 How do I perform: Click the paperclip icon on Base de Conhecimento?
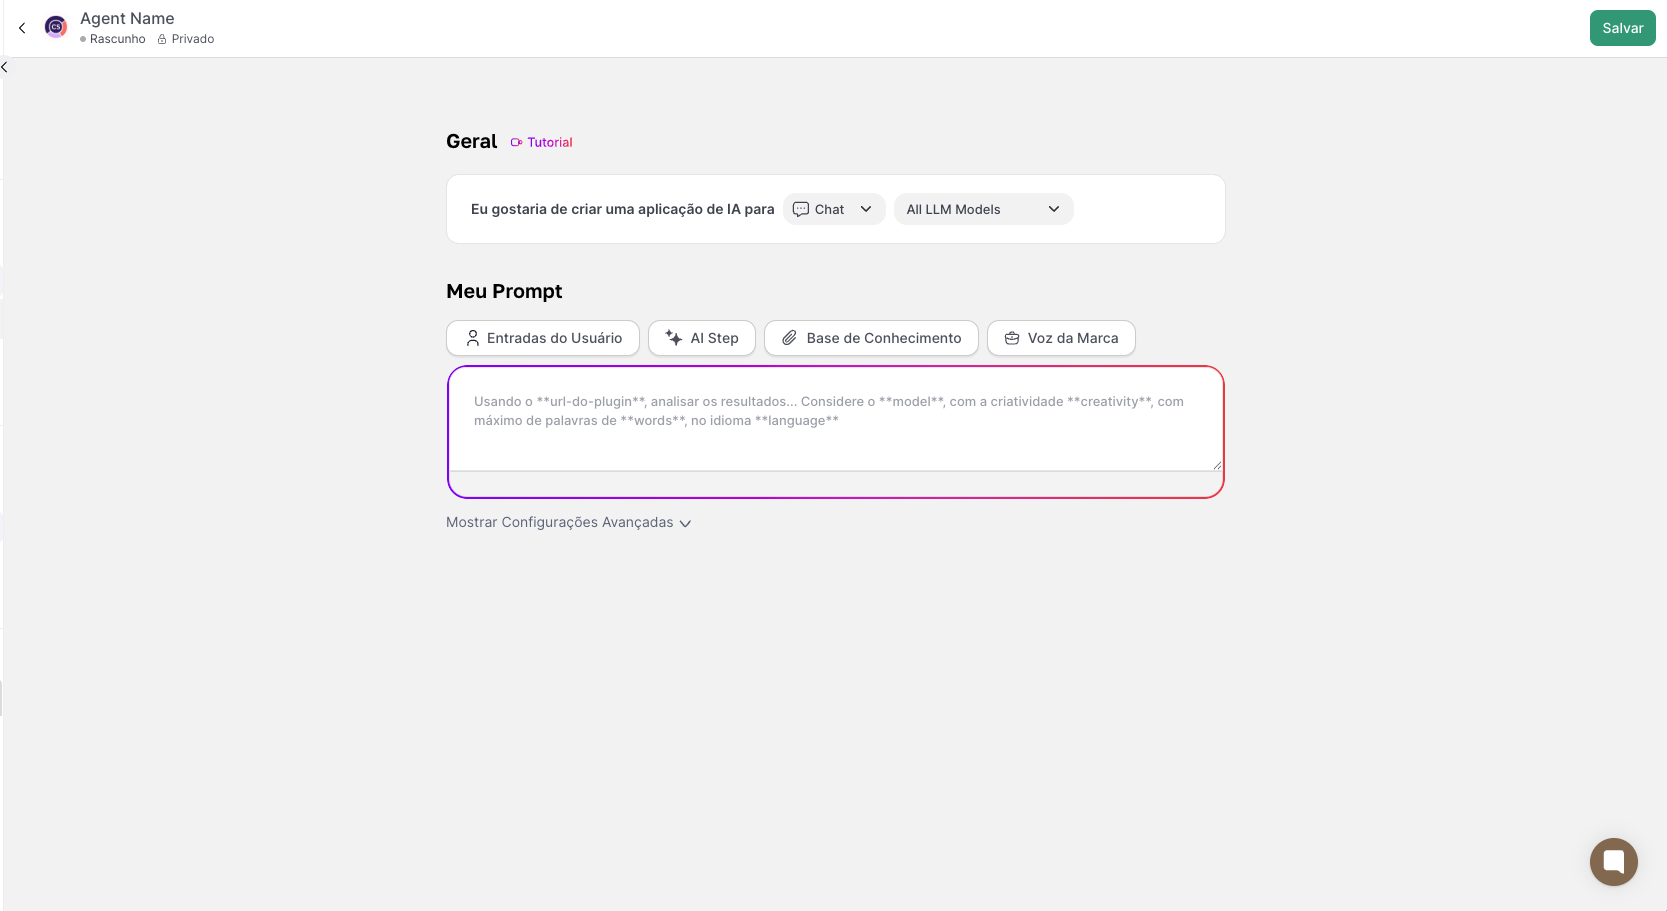click(x=789, y=338)
